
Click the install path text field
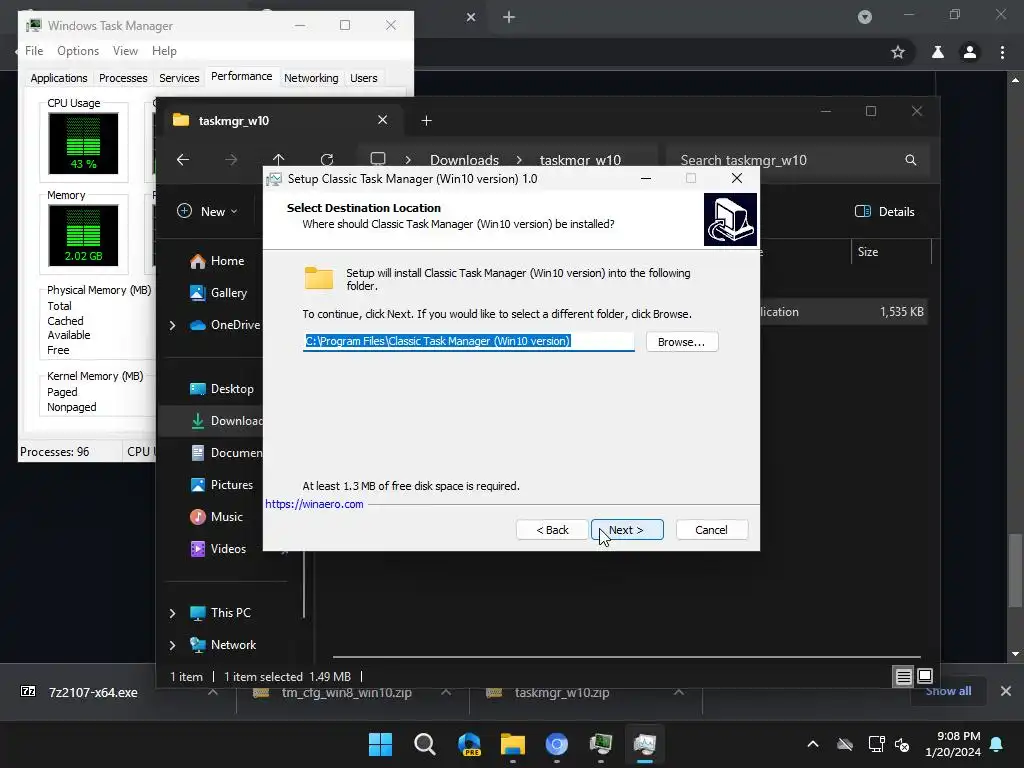(x=468, y=341)
